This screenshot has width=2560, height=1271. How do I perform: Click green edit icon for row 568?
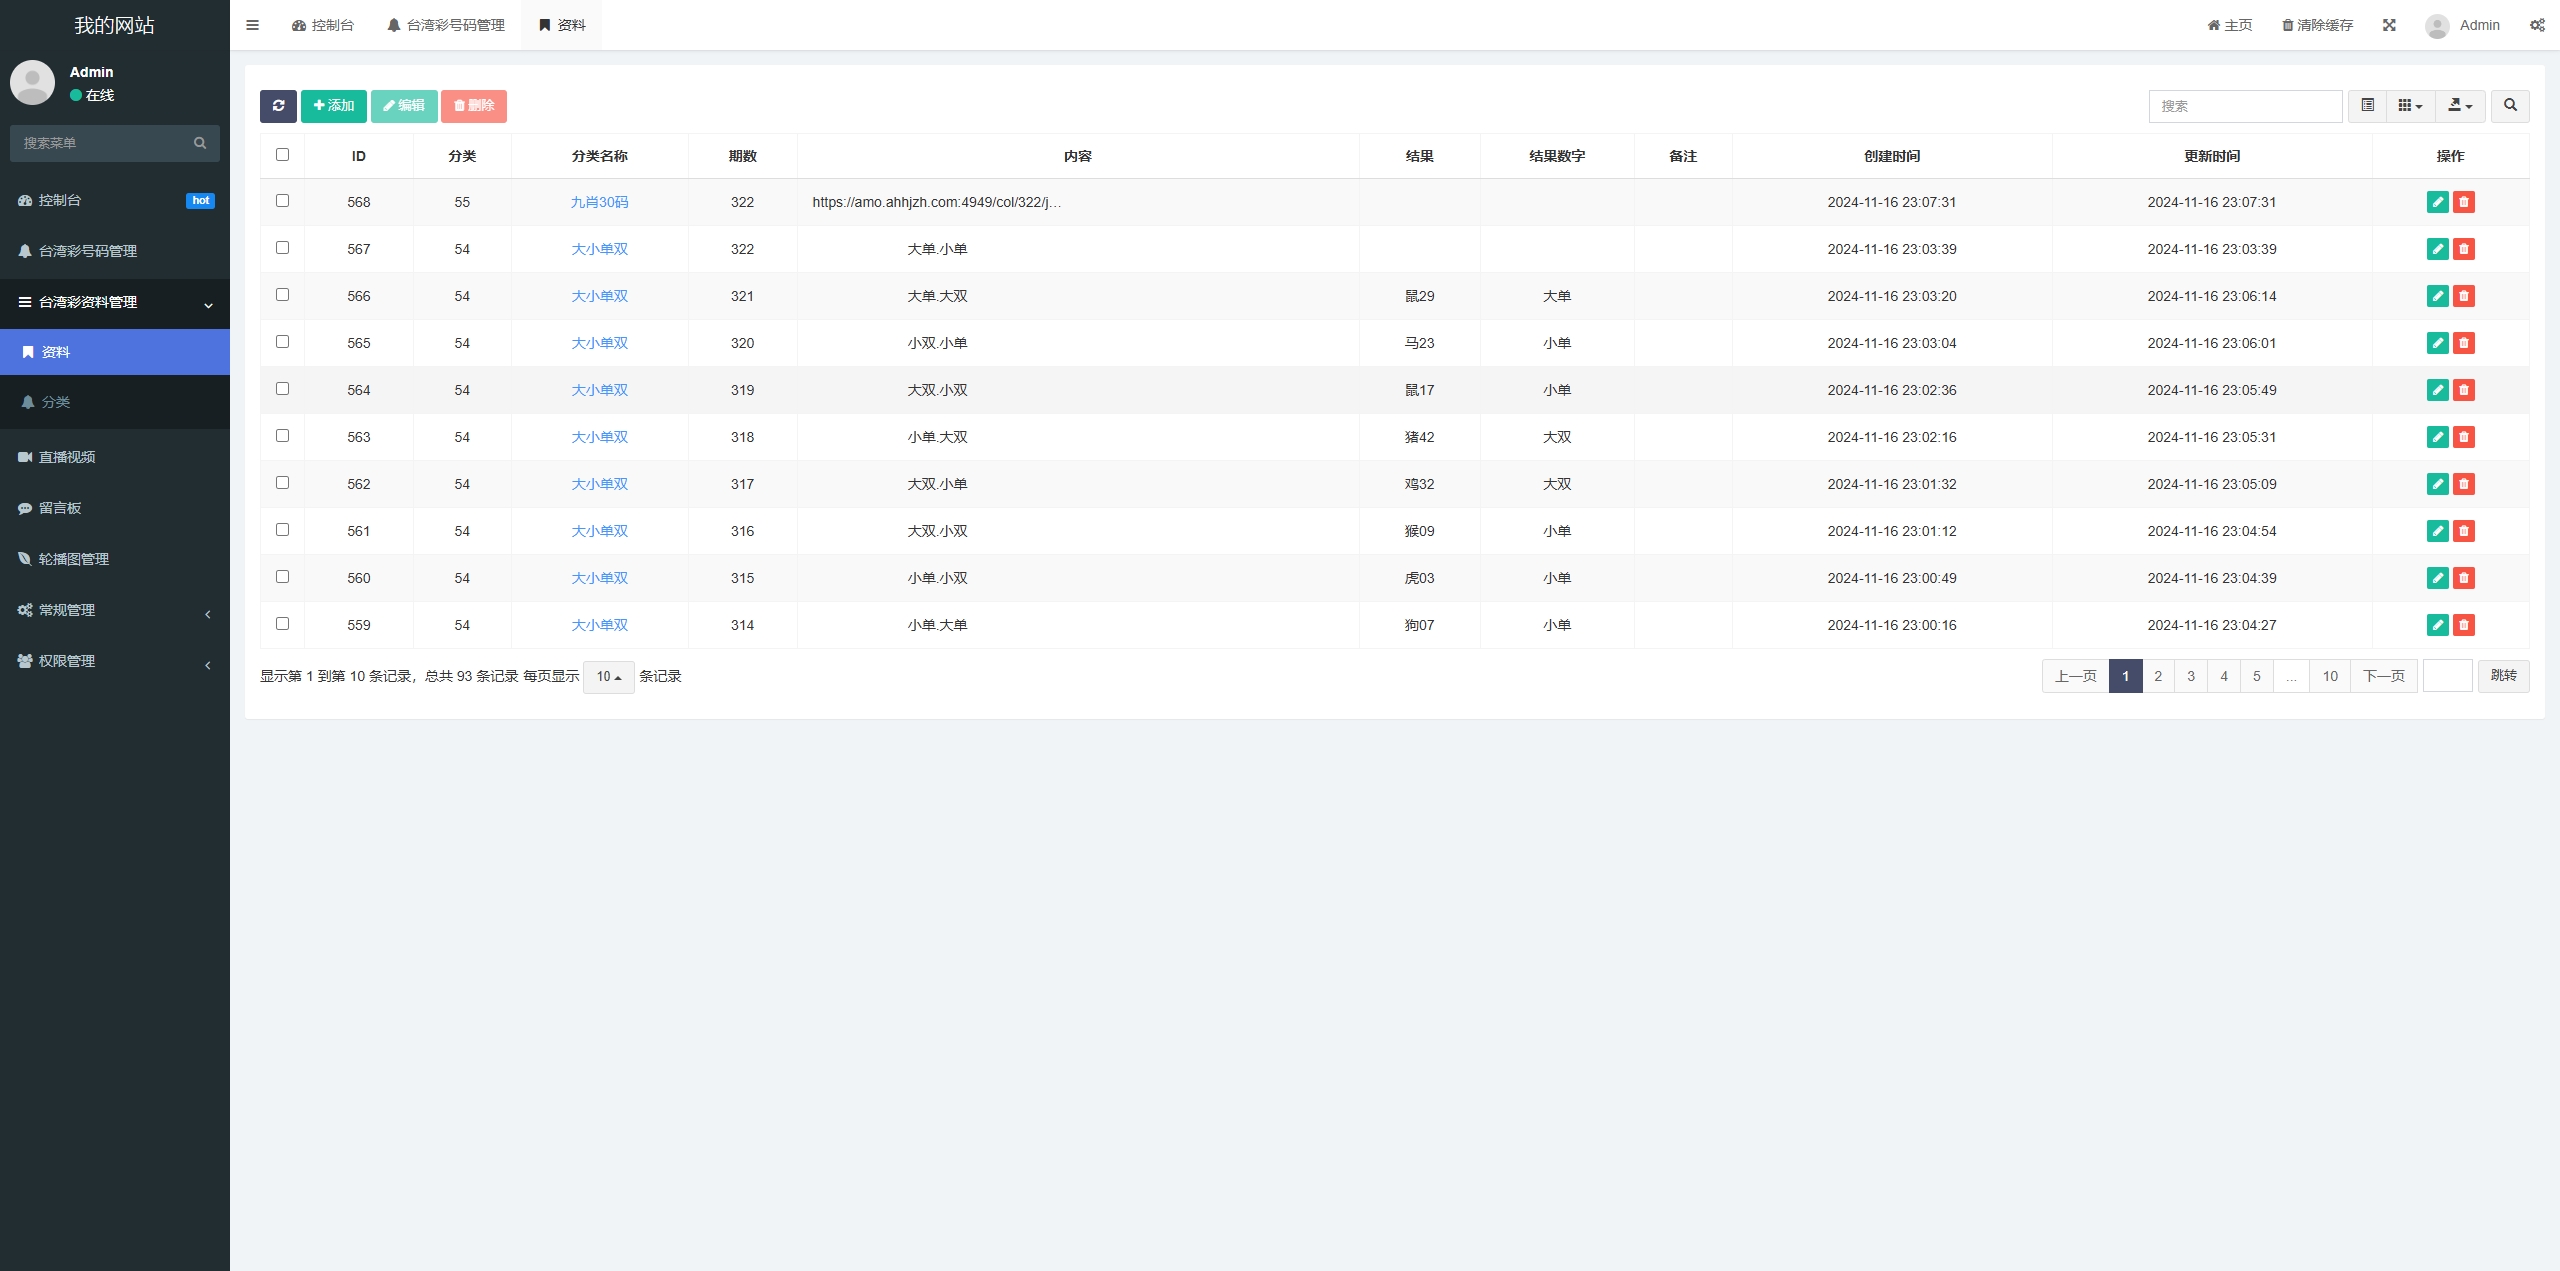point(2437,202)
